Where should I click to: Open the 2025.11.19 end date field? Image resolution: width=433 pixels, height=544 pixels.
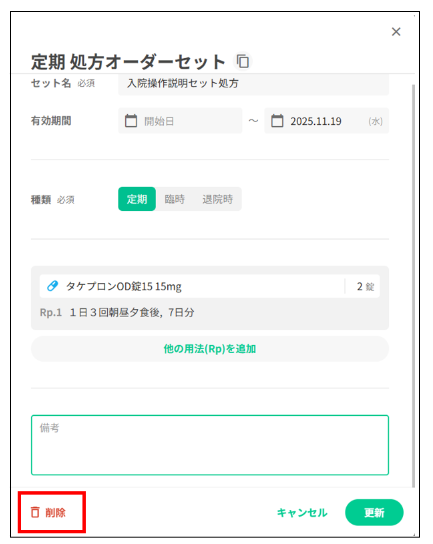326,121
